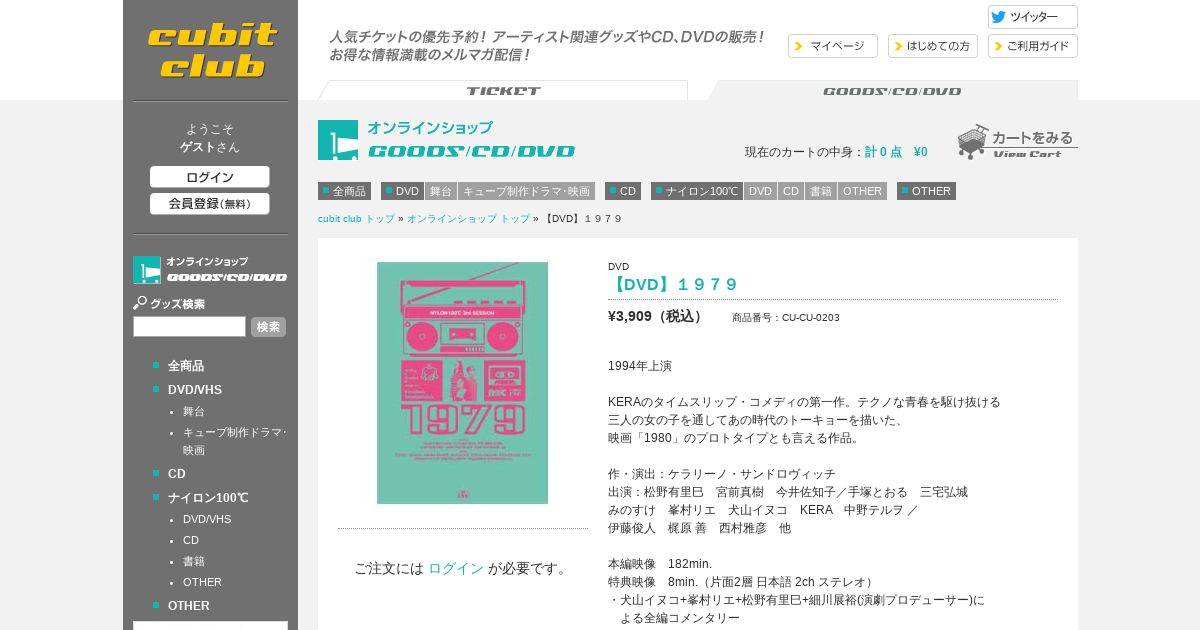Follow the ログイン link under product image
The width and height of the screenshot is (1200, 630).
coord(456,568)
